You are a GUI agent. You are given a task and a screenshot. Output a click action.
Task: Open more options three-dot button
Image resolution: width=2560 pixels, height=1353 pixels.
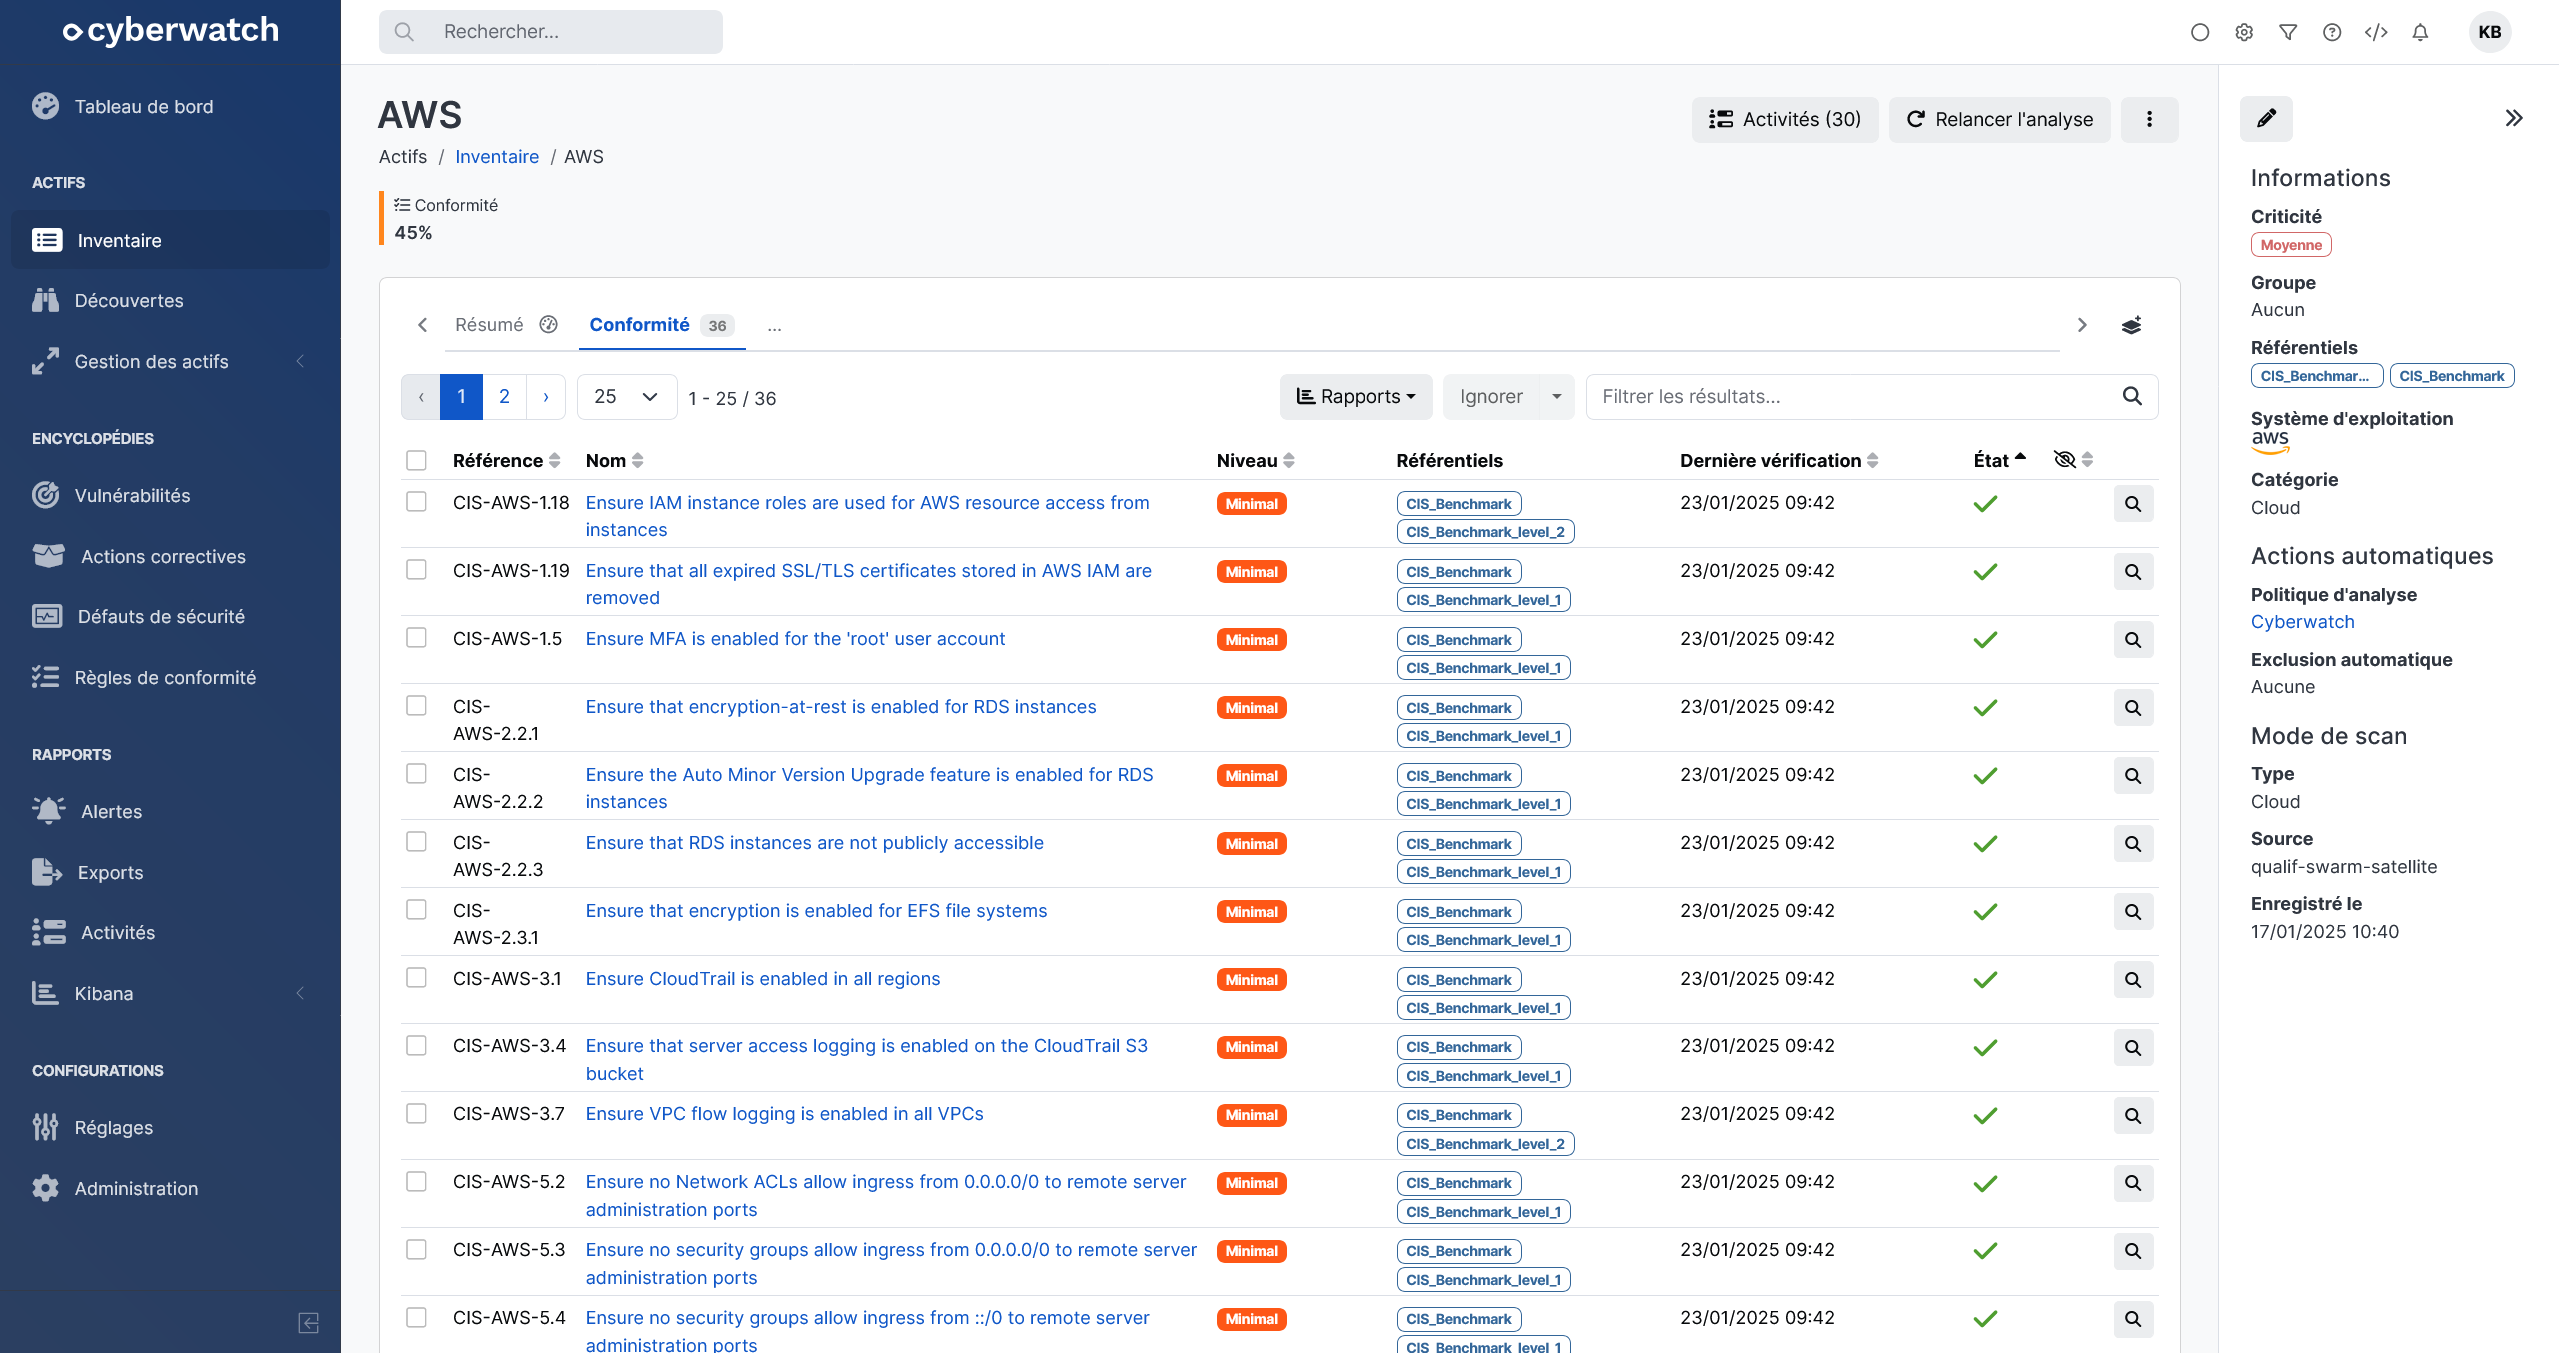coord(2149,120)
